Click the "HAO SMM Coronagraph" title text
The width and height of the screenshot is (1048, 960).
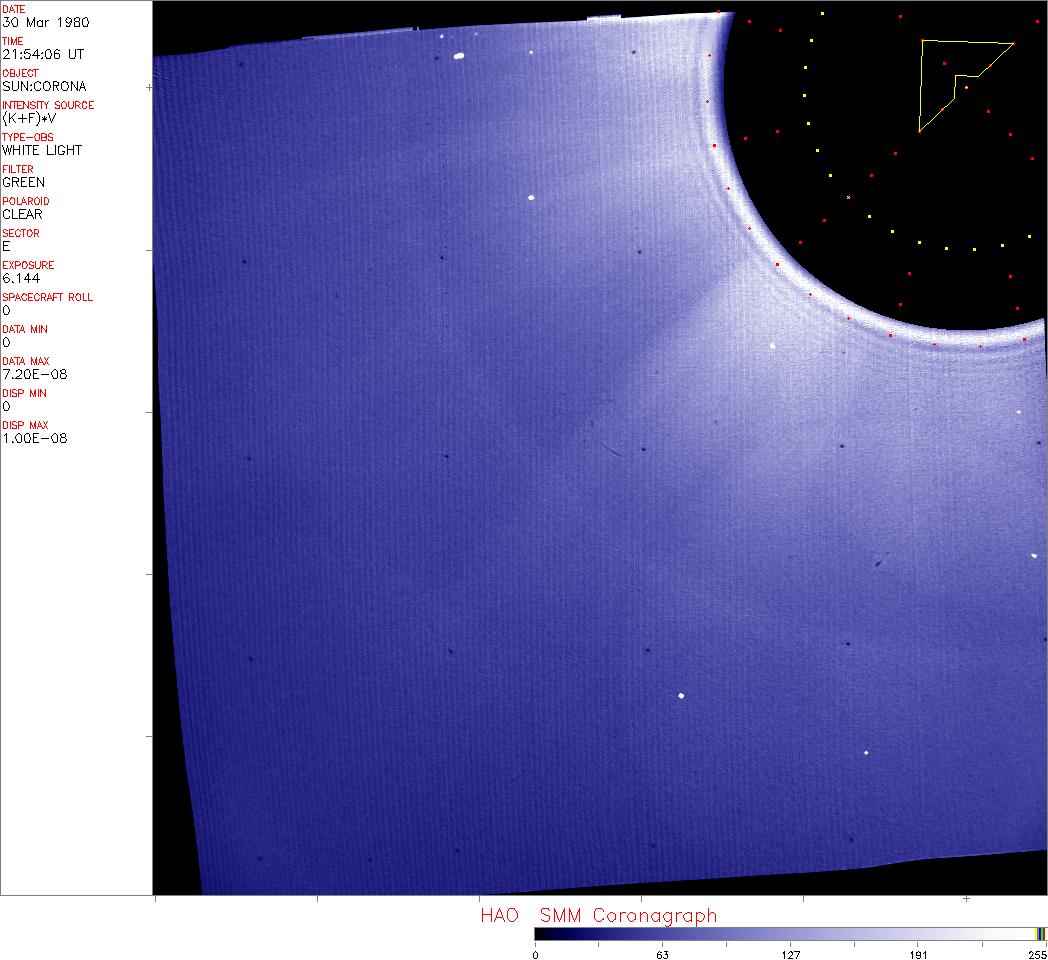[598, 915]
